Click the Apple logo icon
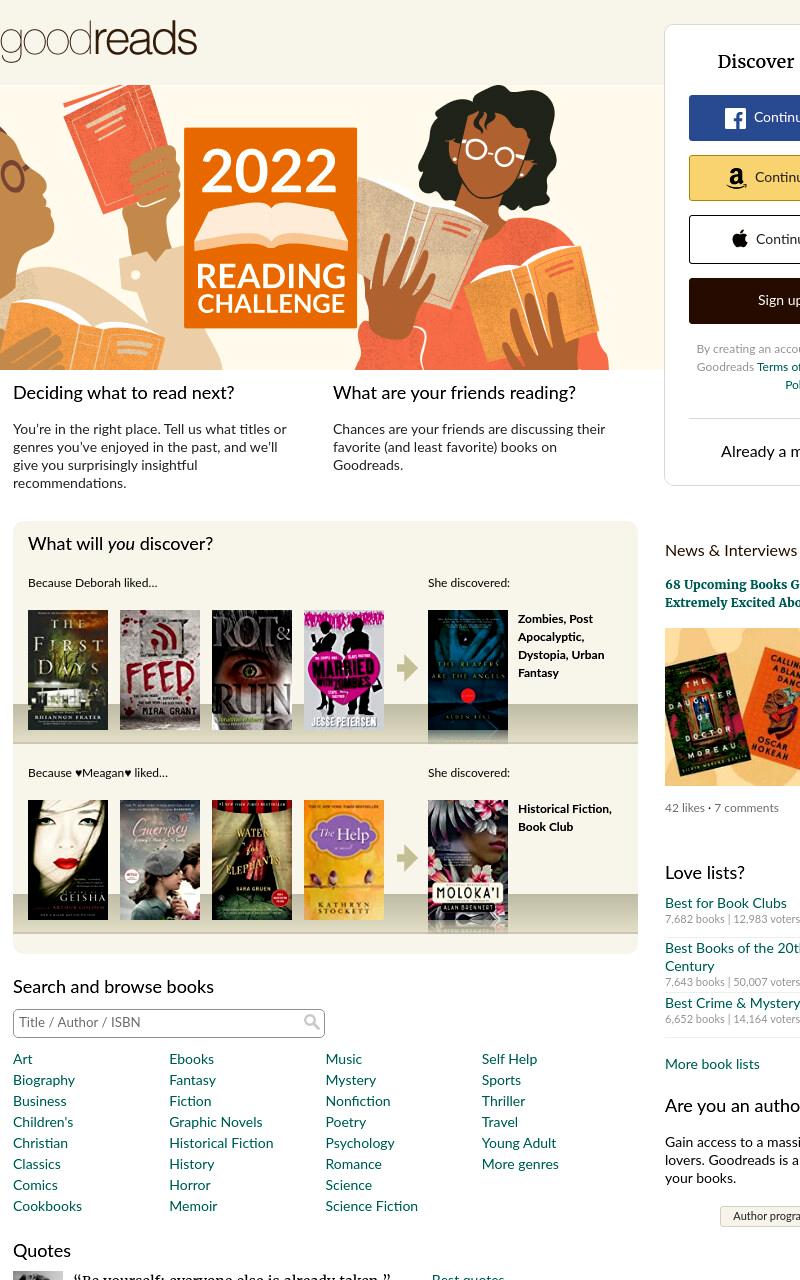800x1280 pixels. click(x=740, y=239)
